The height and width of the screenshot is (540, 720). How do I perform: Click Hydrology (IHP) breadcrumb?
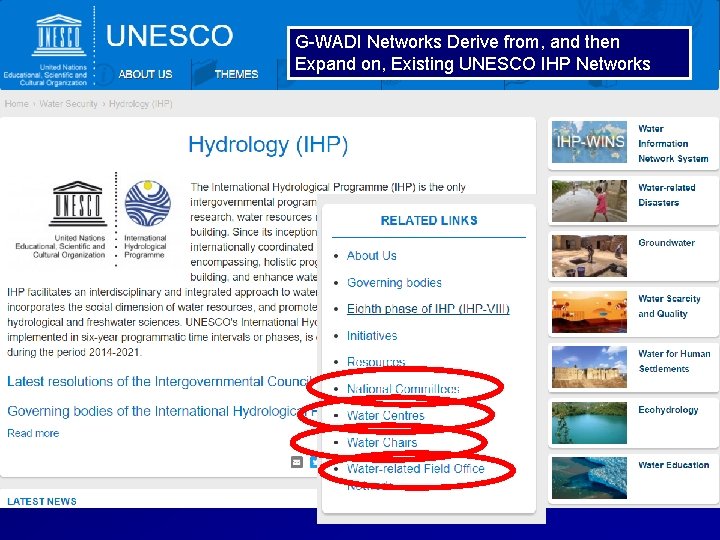(141, 104)
